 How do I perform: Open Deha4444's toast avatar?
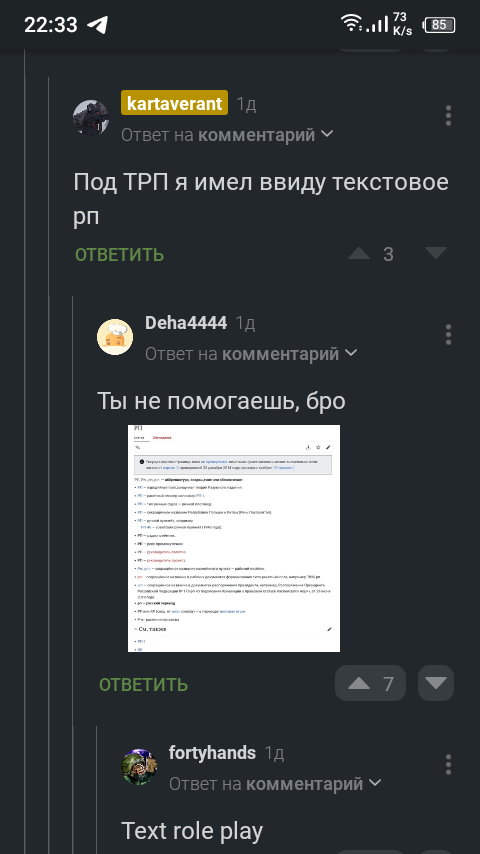tap(115, 337)
